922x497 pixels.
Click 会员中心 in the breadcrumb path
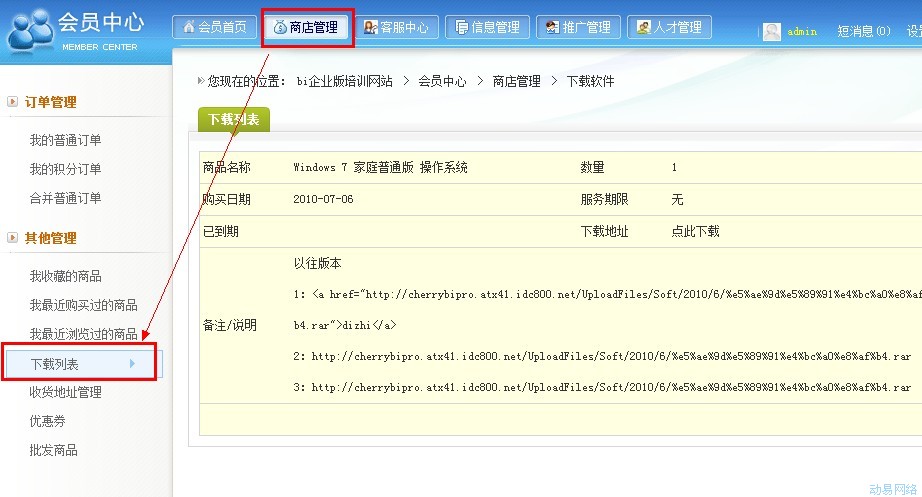pos(442,81)
